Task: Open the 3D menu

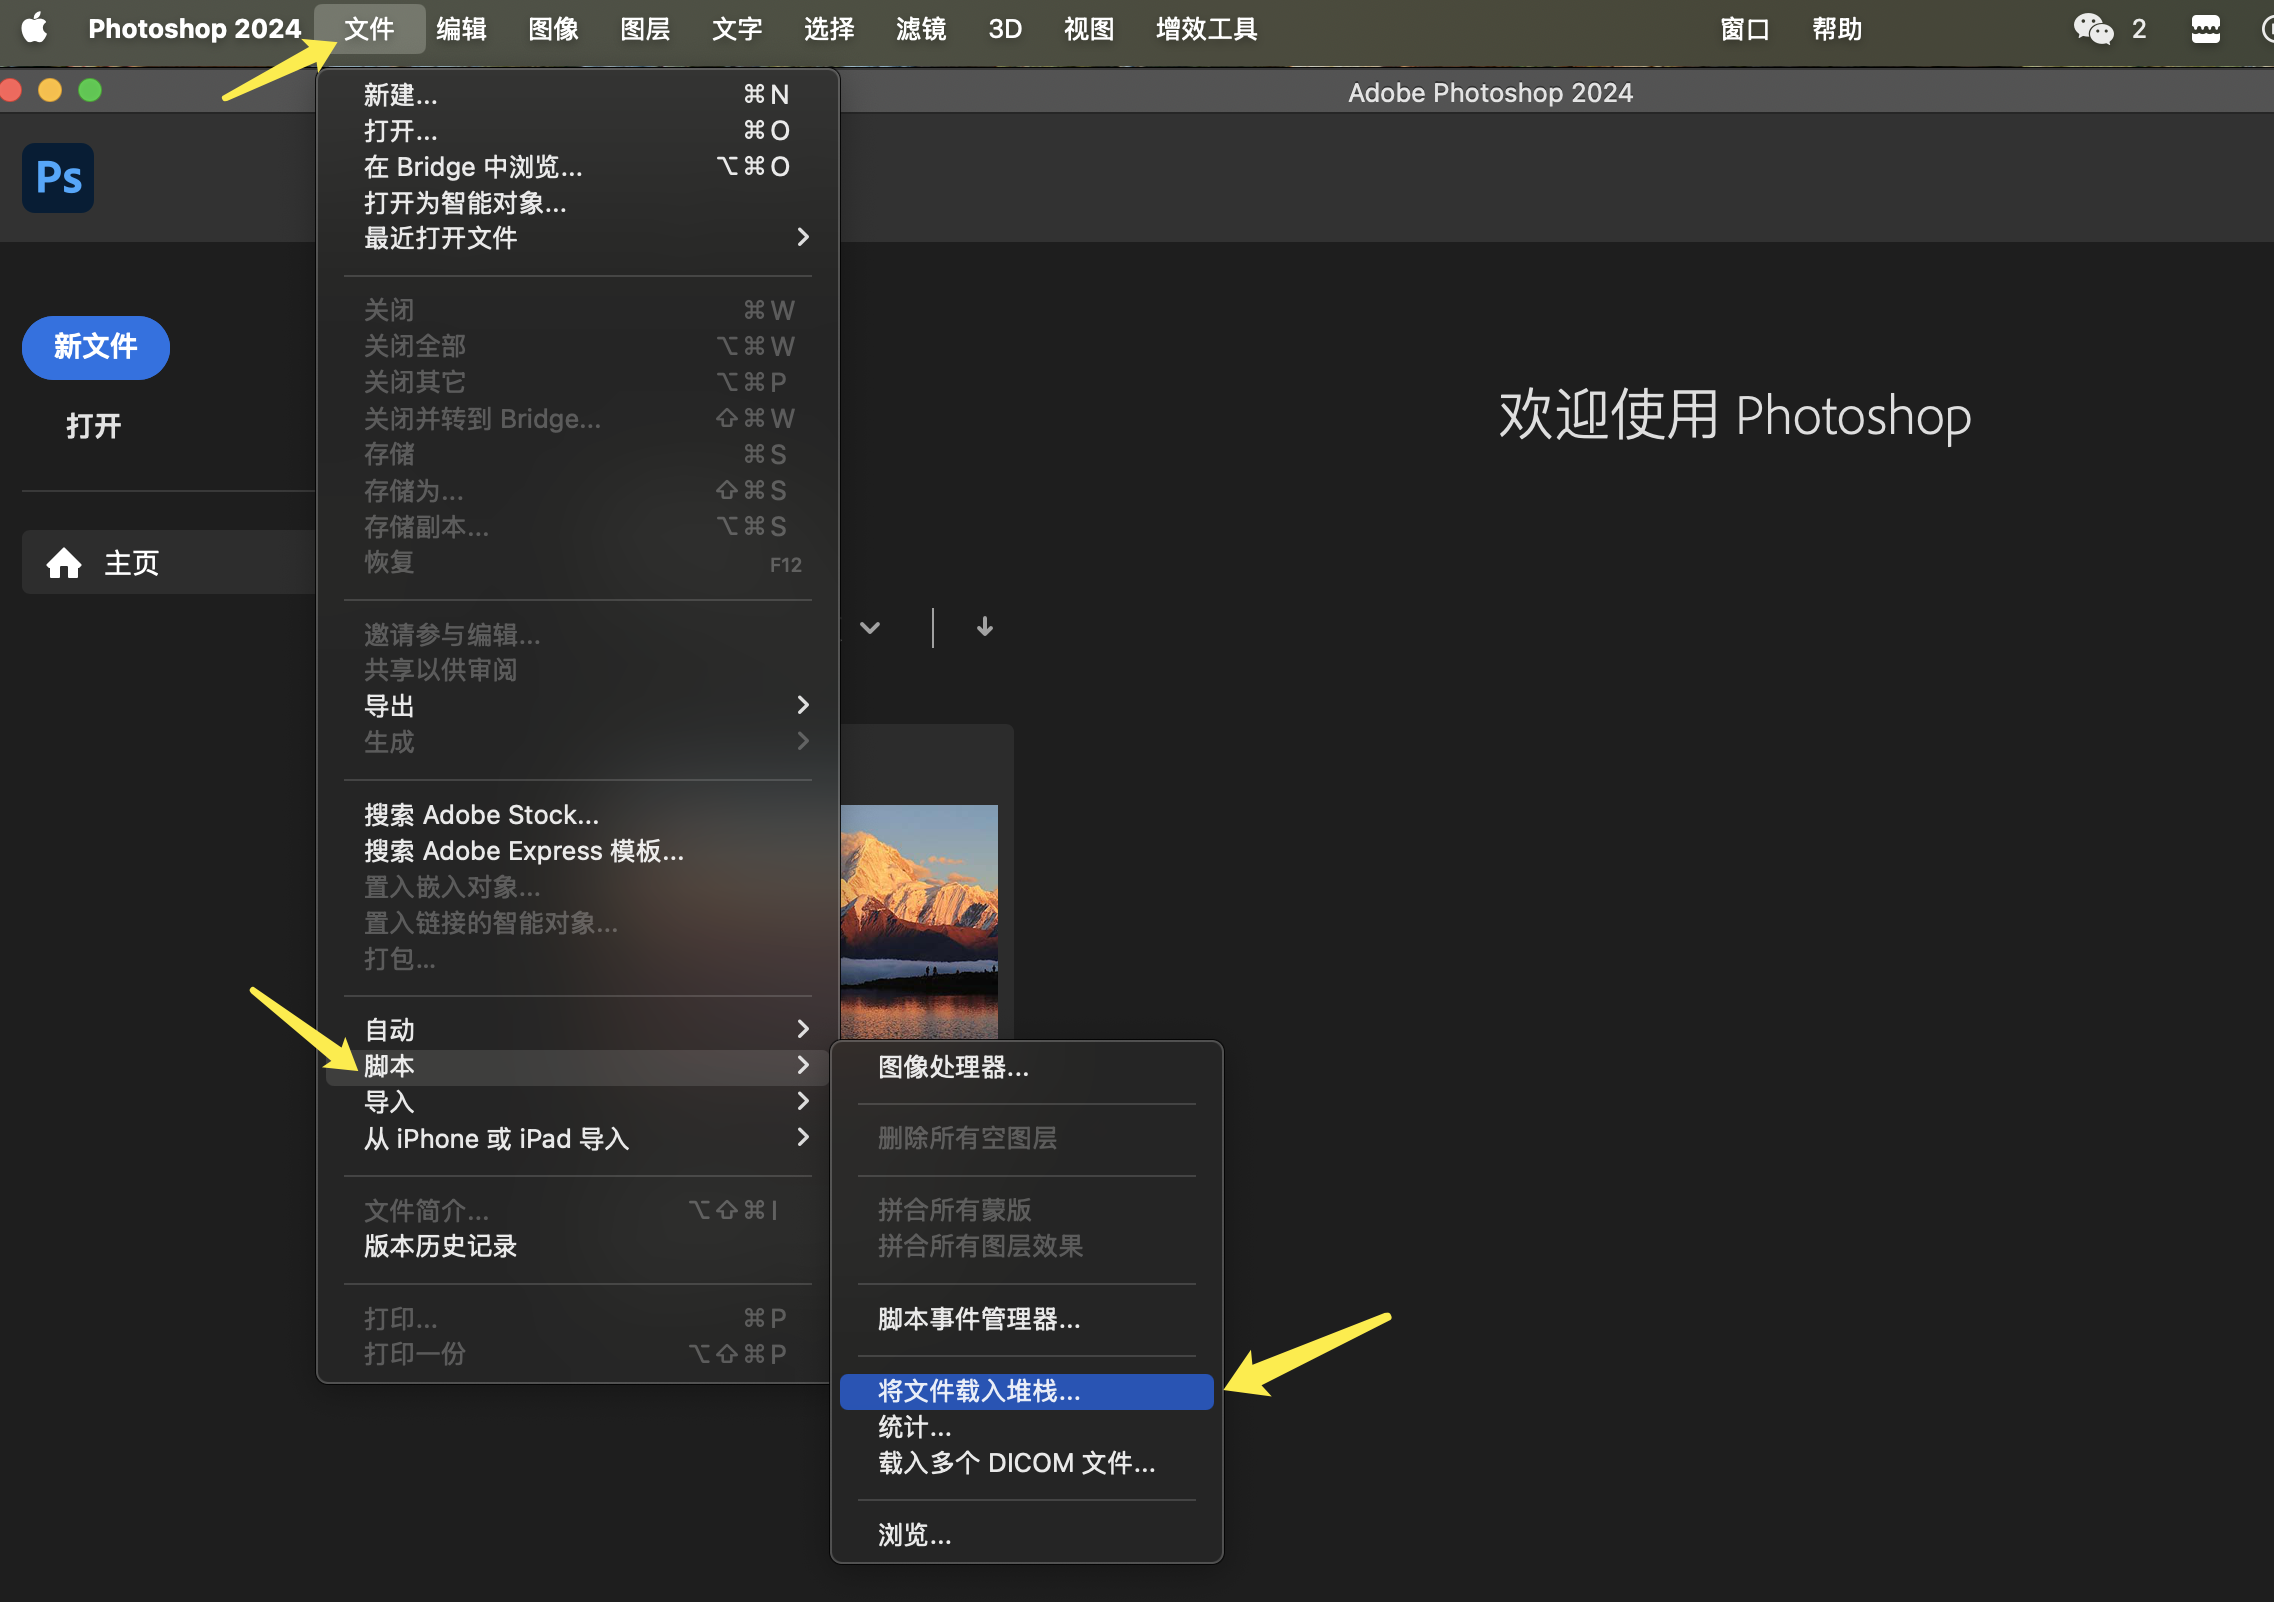Action: click(x=1005, y=28)
